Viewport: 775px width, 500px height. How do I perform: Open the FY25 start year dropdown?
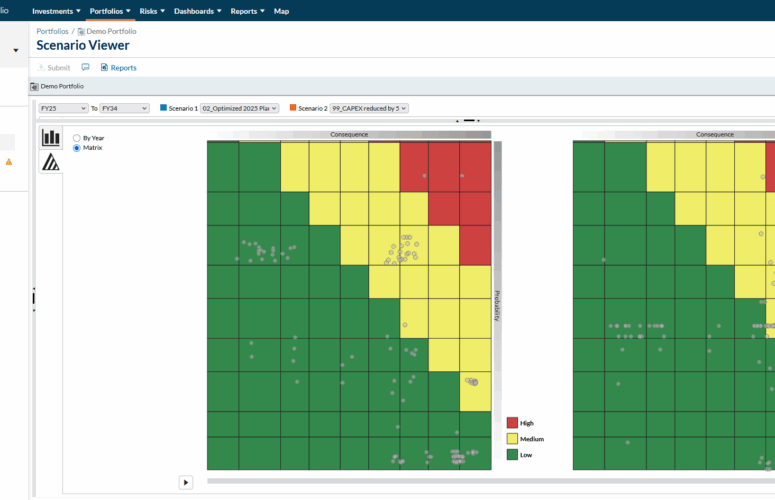pyautogui.click(x=63, y=108)
